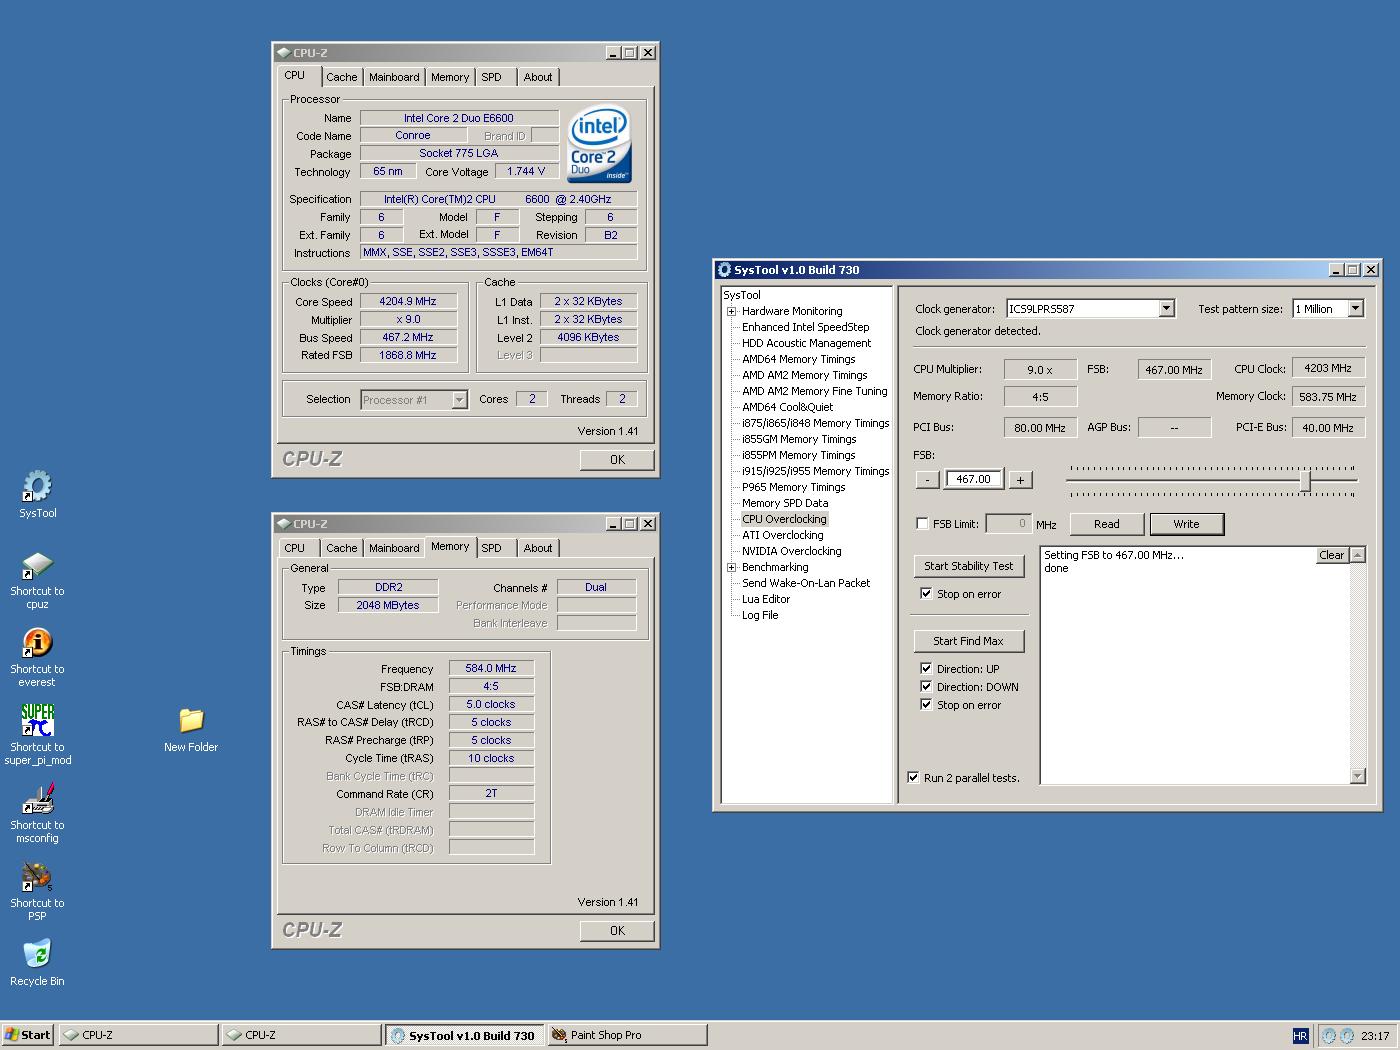Click OK in the bottom CPU-Z window
1400x1050 pixels.
[x=617, y=931]
